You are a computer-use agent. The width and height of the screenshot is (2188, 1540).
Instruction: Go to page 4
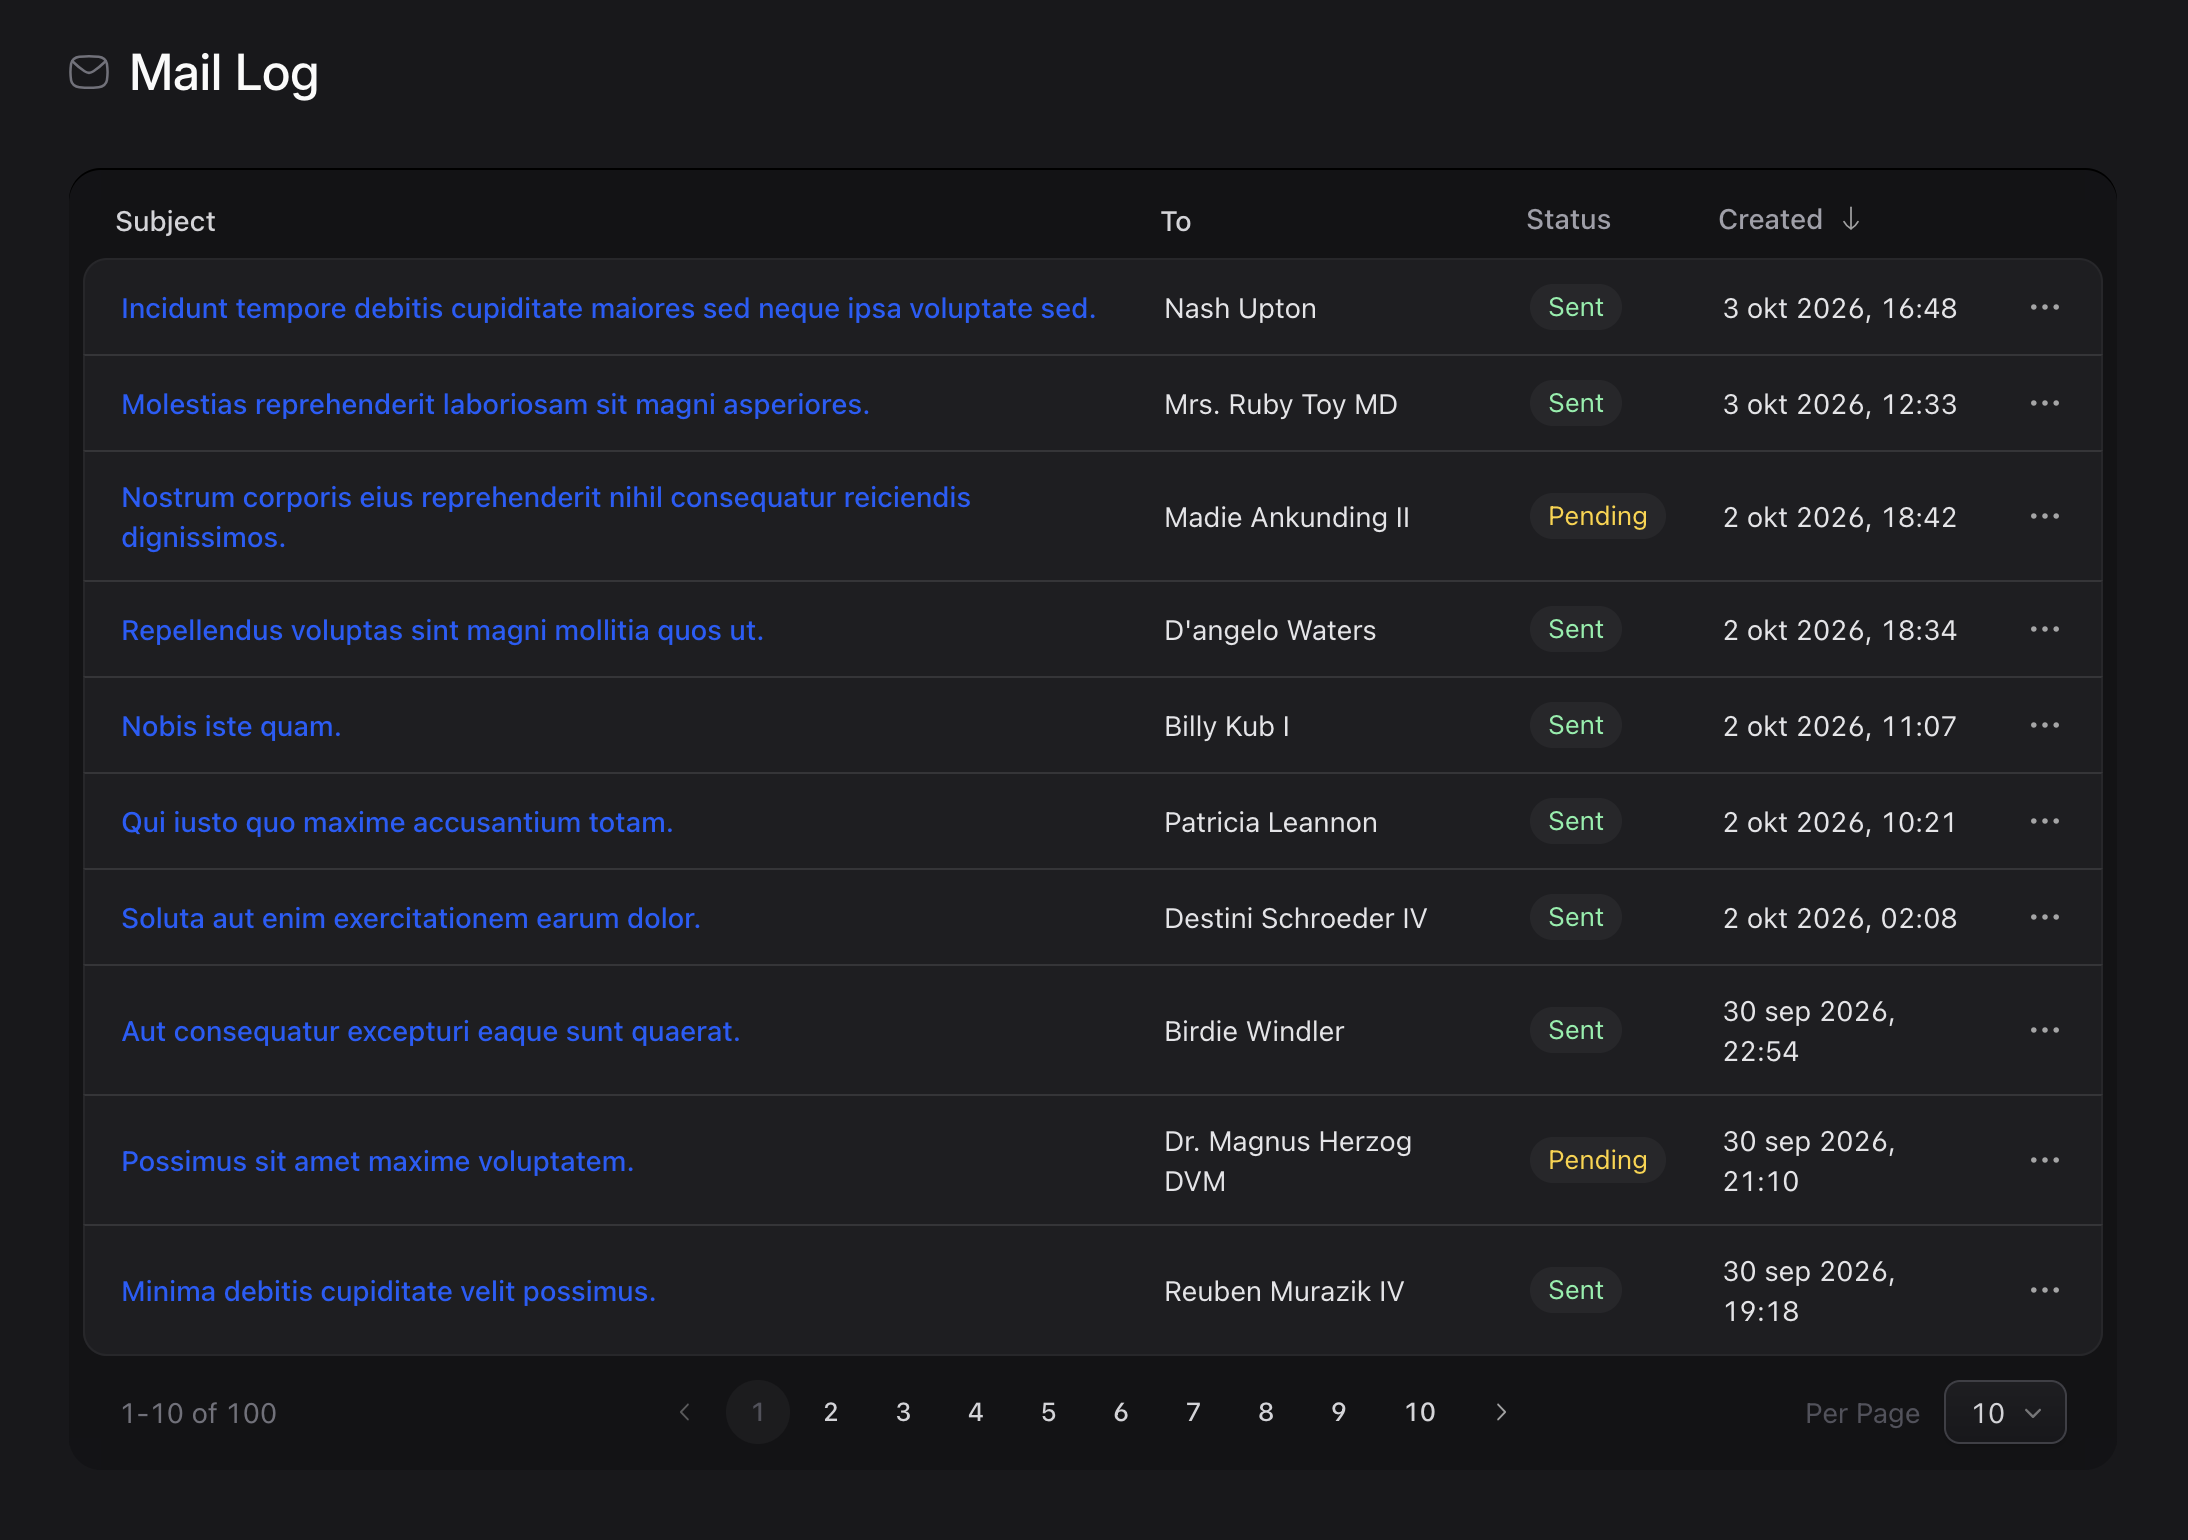tap(976, 1412)
